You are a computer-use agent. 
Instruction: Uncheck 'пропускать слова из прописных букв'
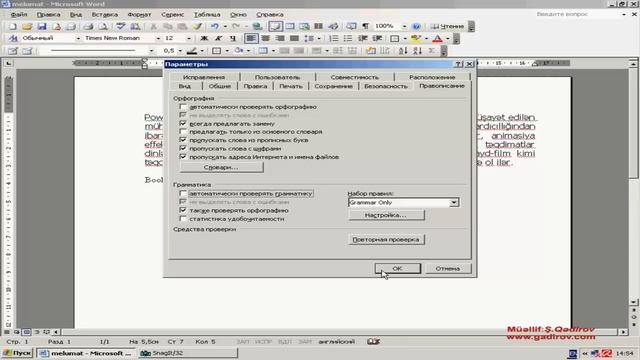[x=183, y=140]
